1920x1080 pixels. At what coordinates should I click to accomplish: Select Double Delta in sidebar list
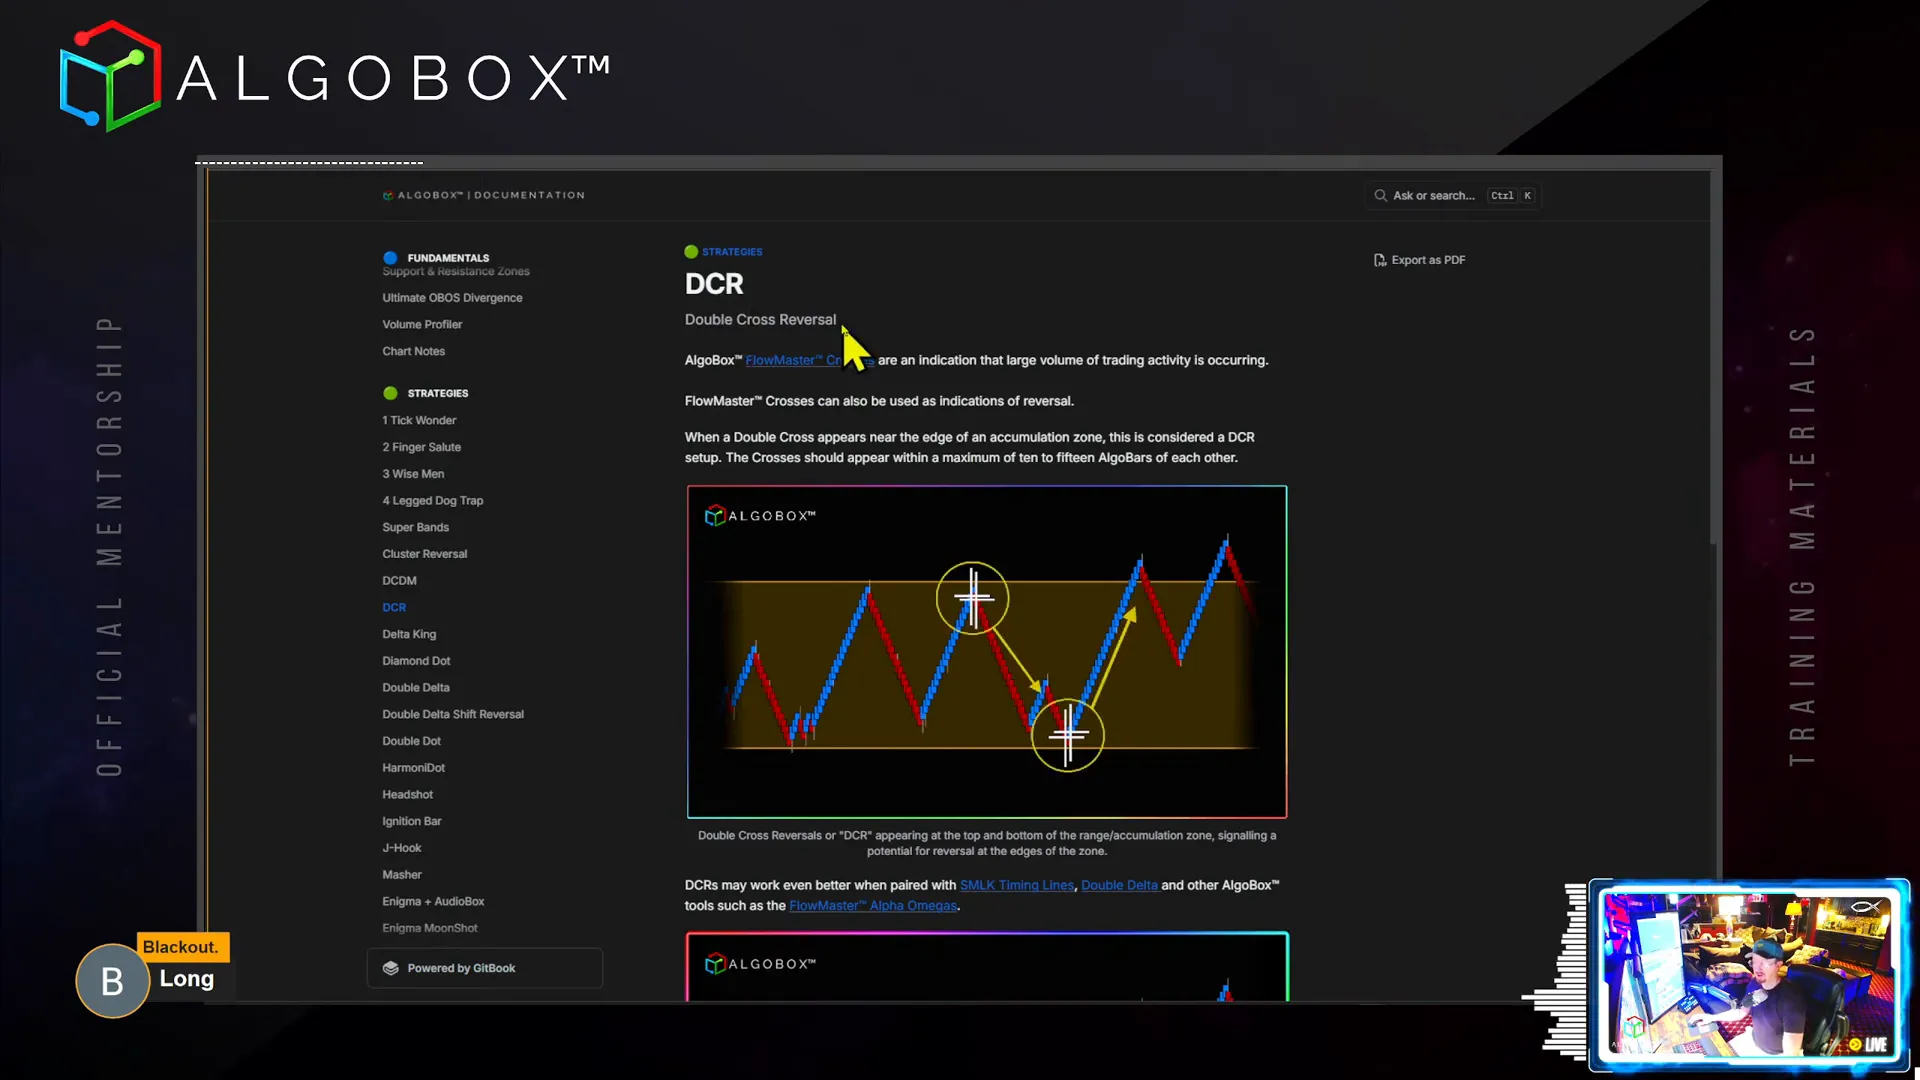[416, 688]
